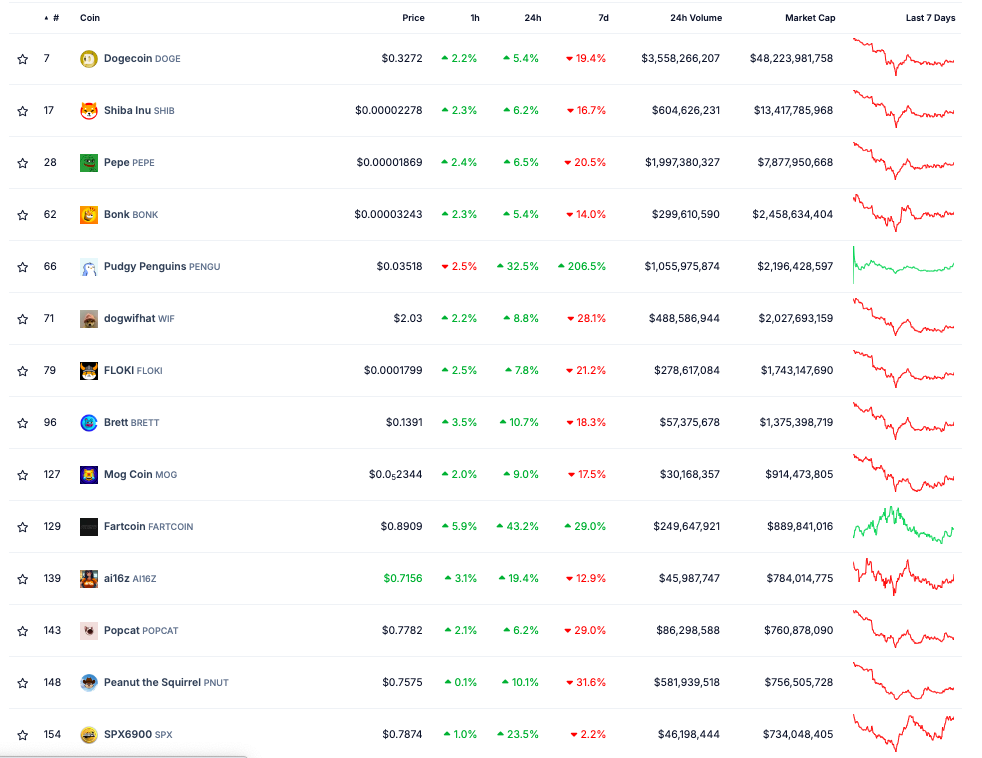Viewport: 982px width, 758px height.
Task: Sort by 1h change header
Action: tap(475, 18)
